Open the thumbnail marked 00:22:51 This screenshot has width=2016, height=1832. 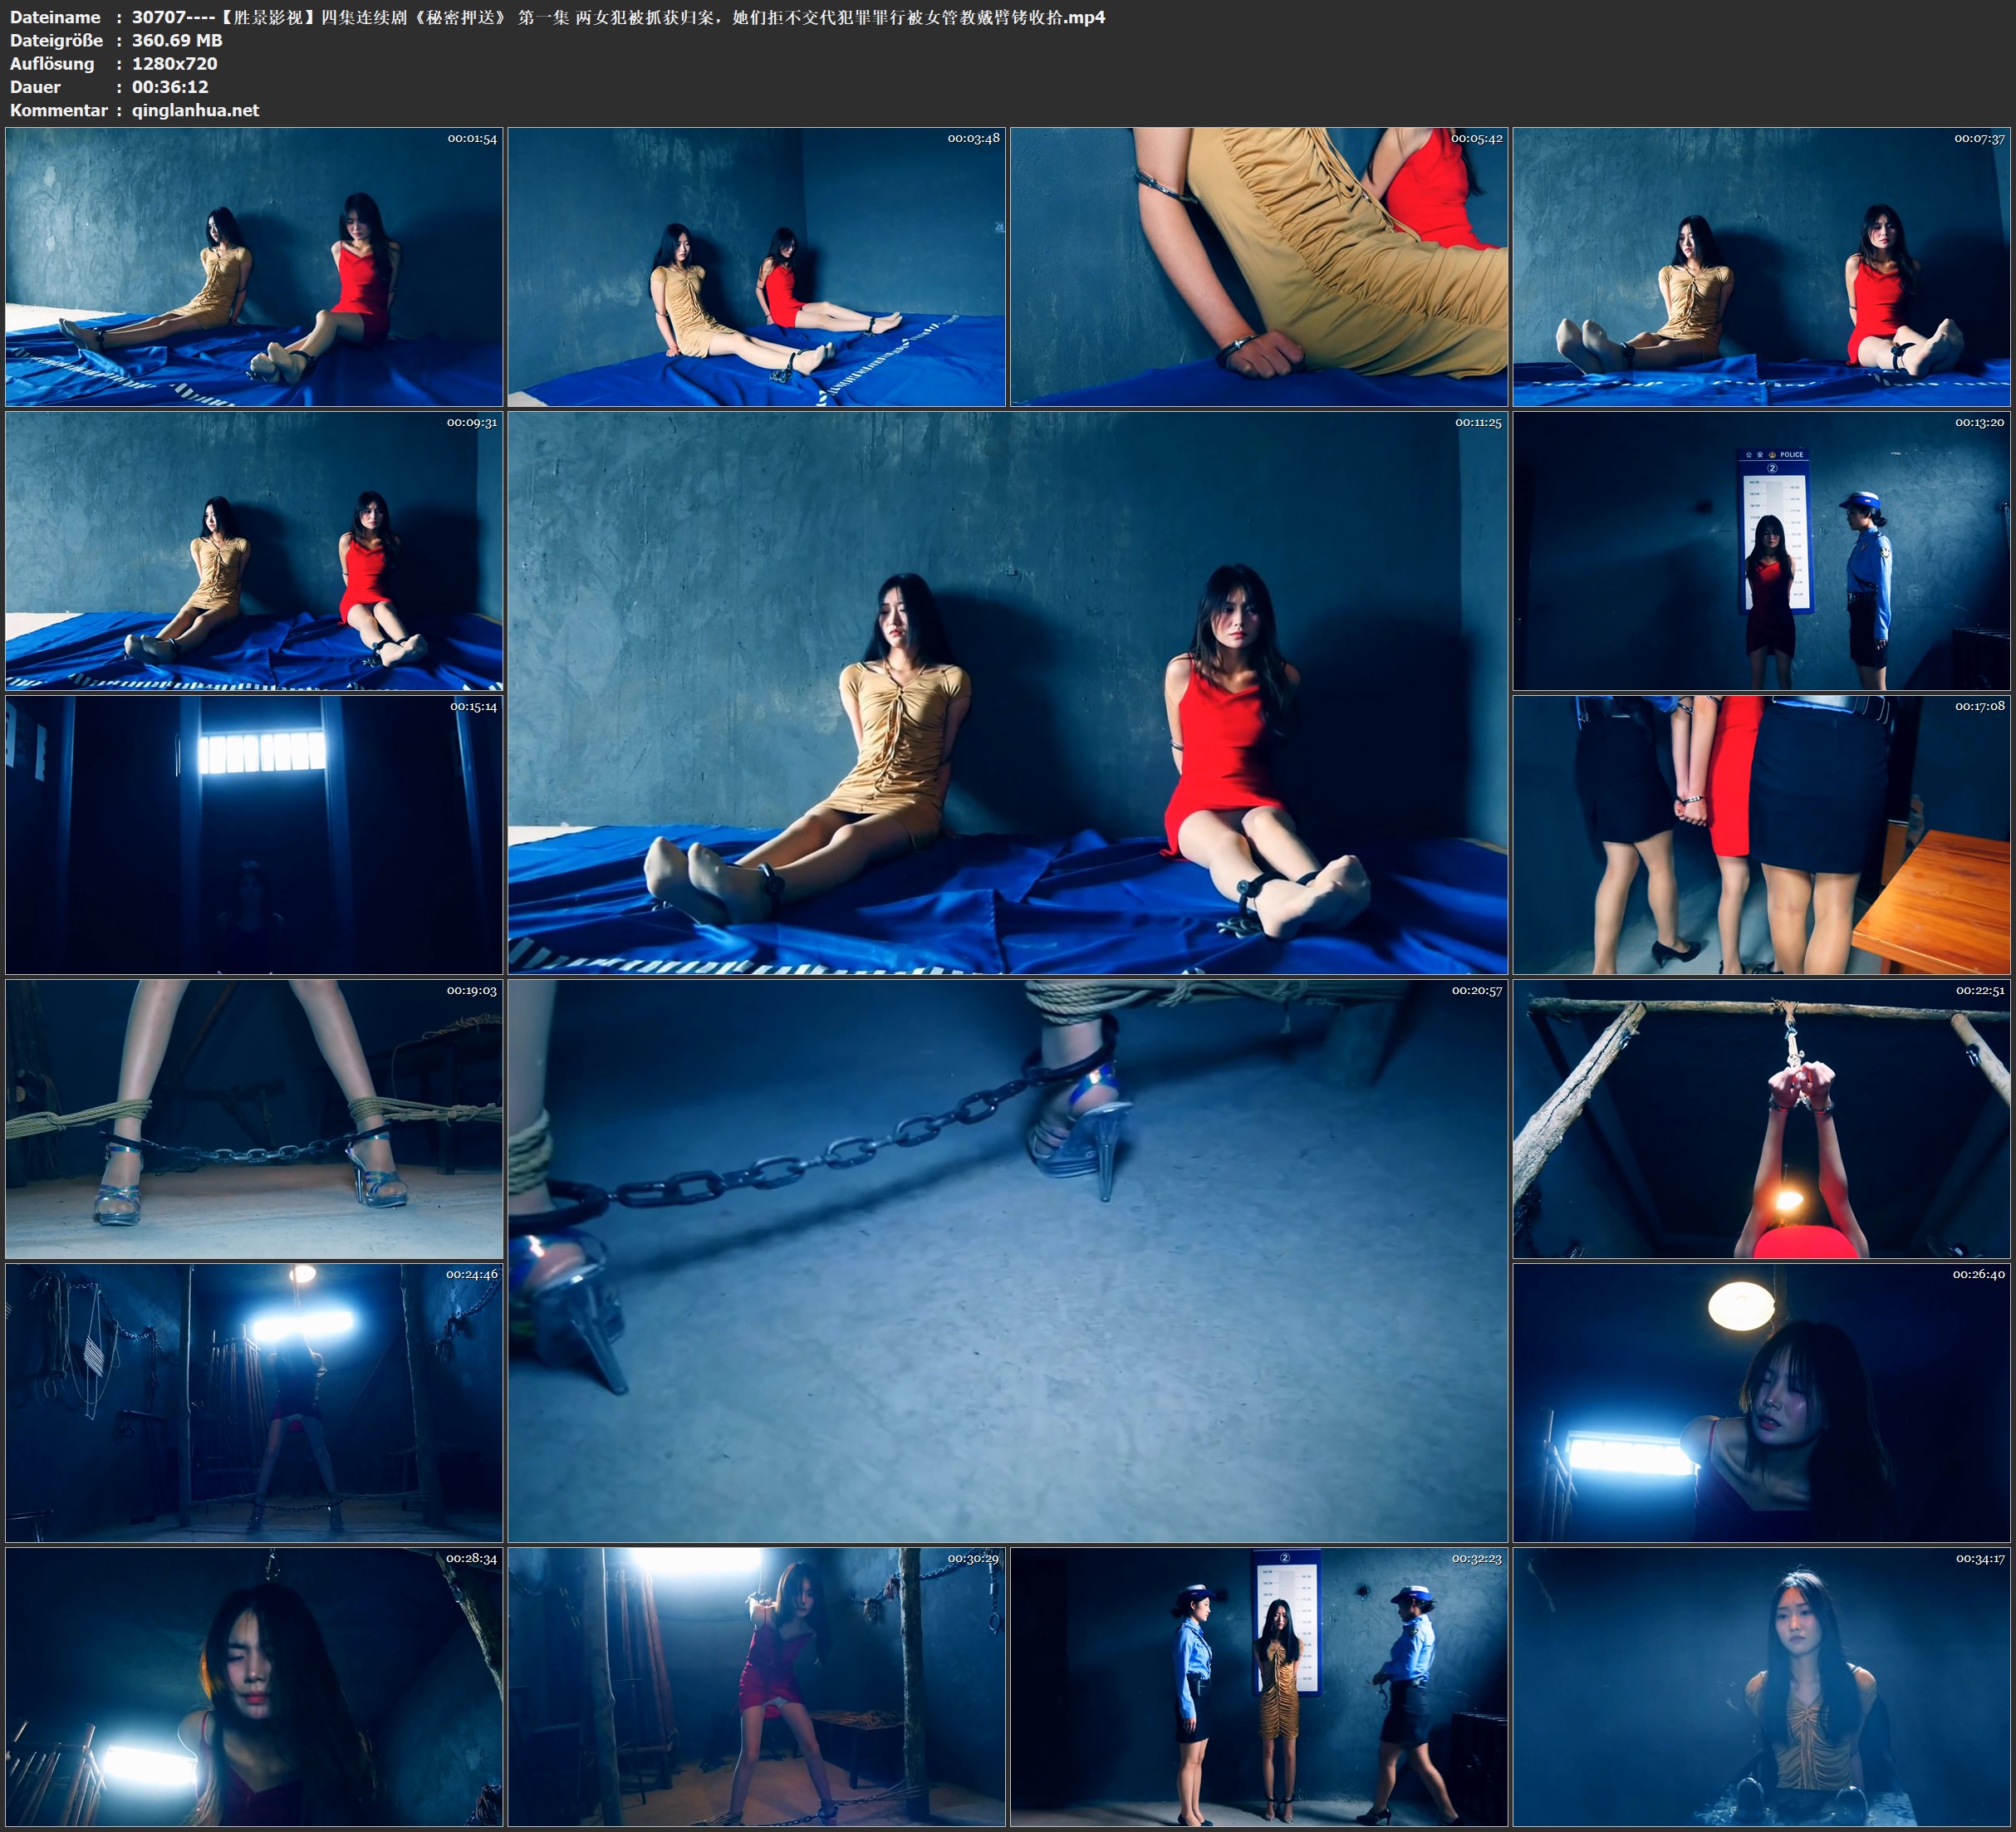1761,1119
